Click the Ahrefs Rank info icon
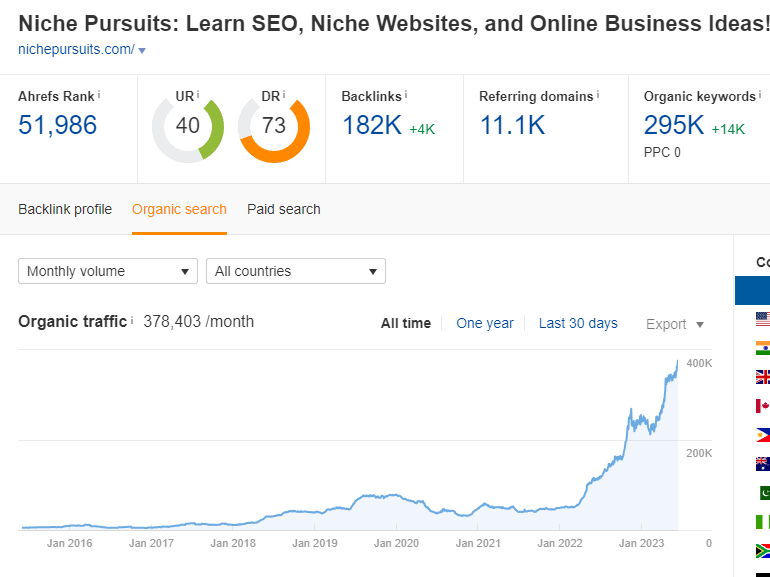The height and width of the screenshot is (577, 770). pyautogui.click(x=99, y=94)
